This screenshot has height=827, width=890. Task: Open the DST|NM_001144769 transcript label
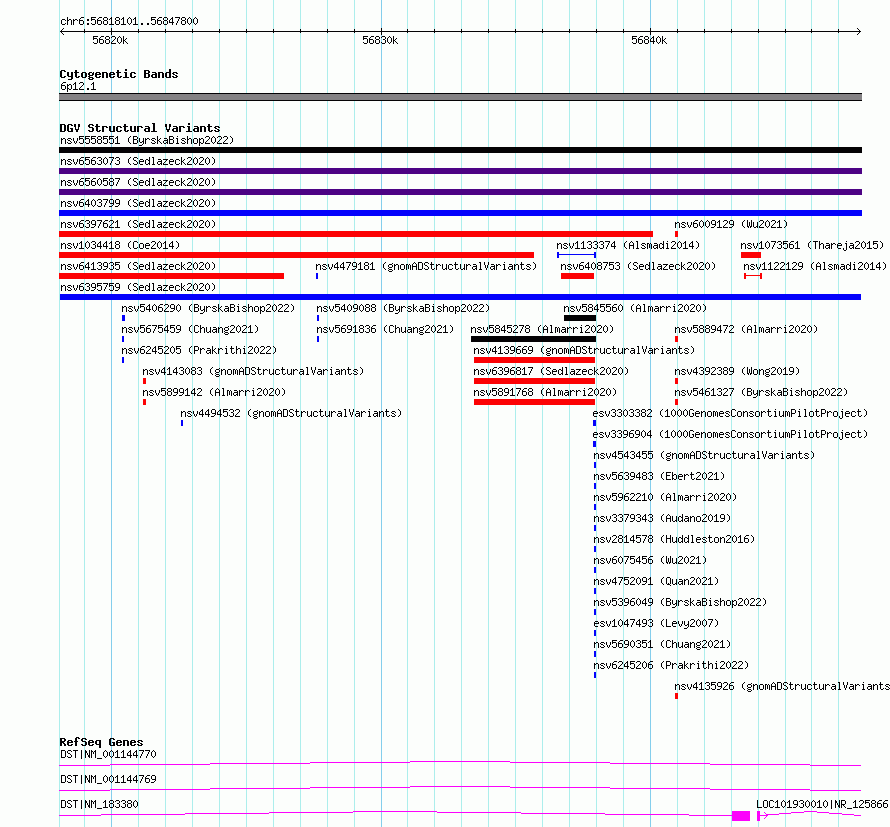(108, 779)
